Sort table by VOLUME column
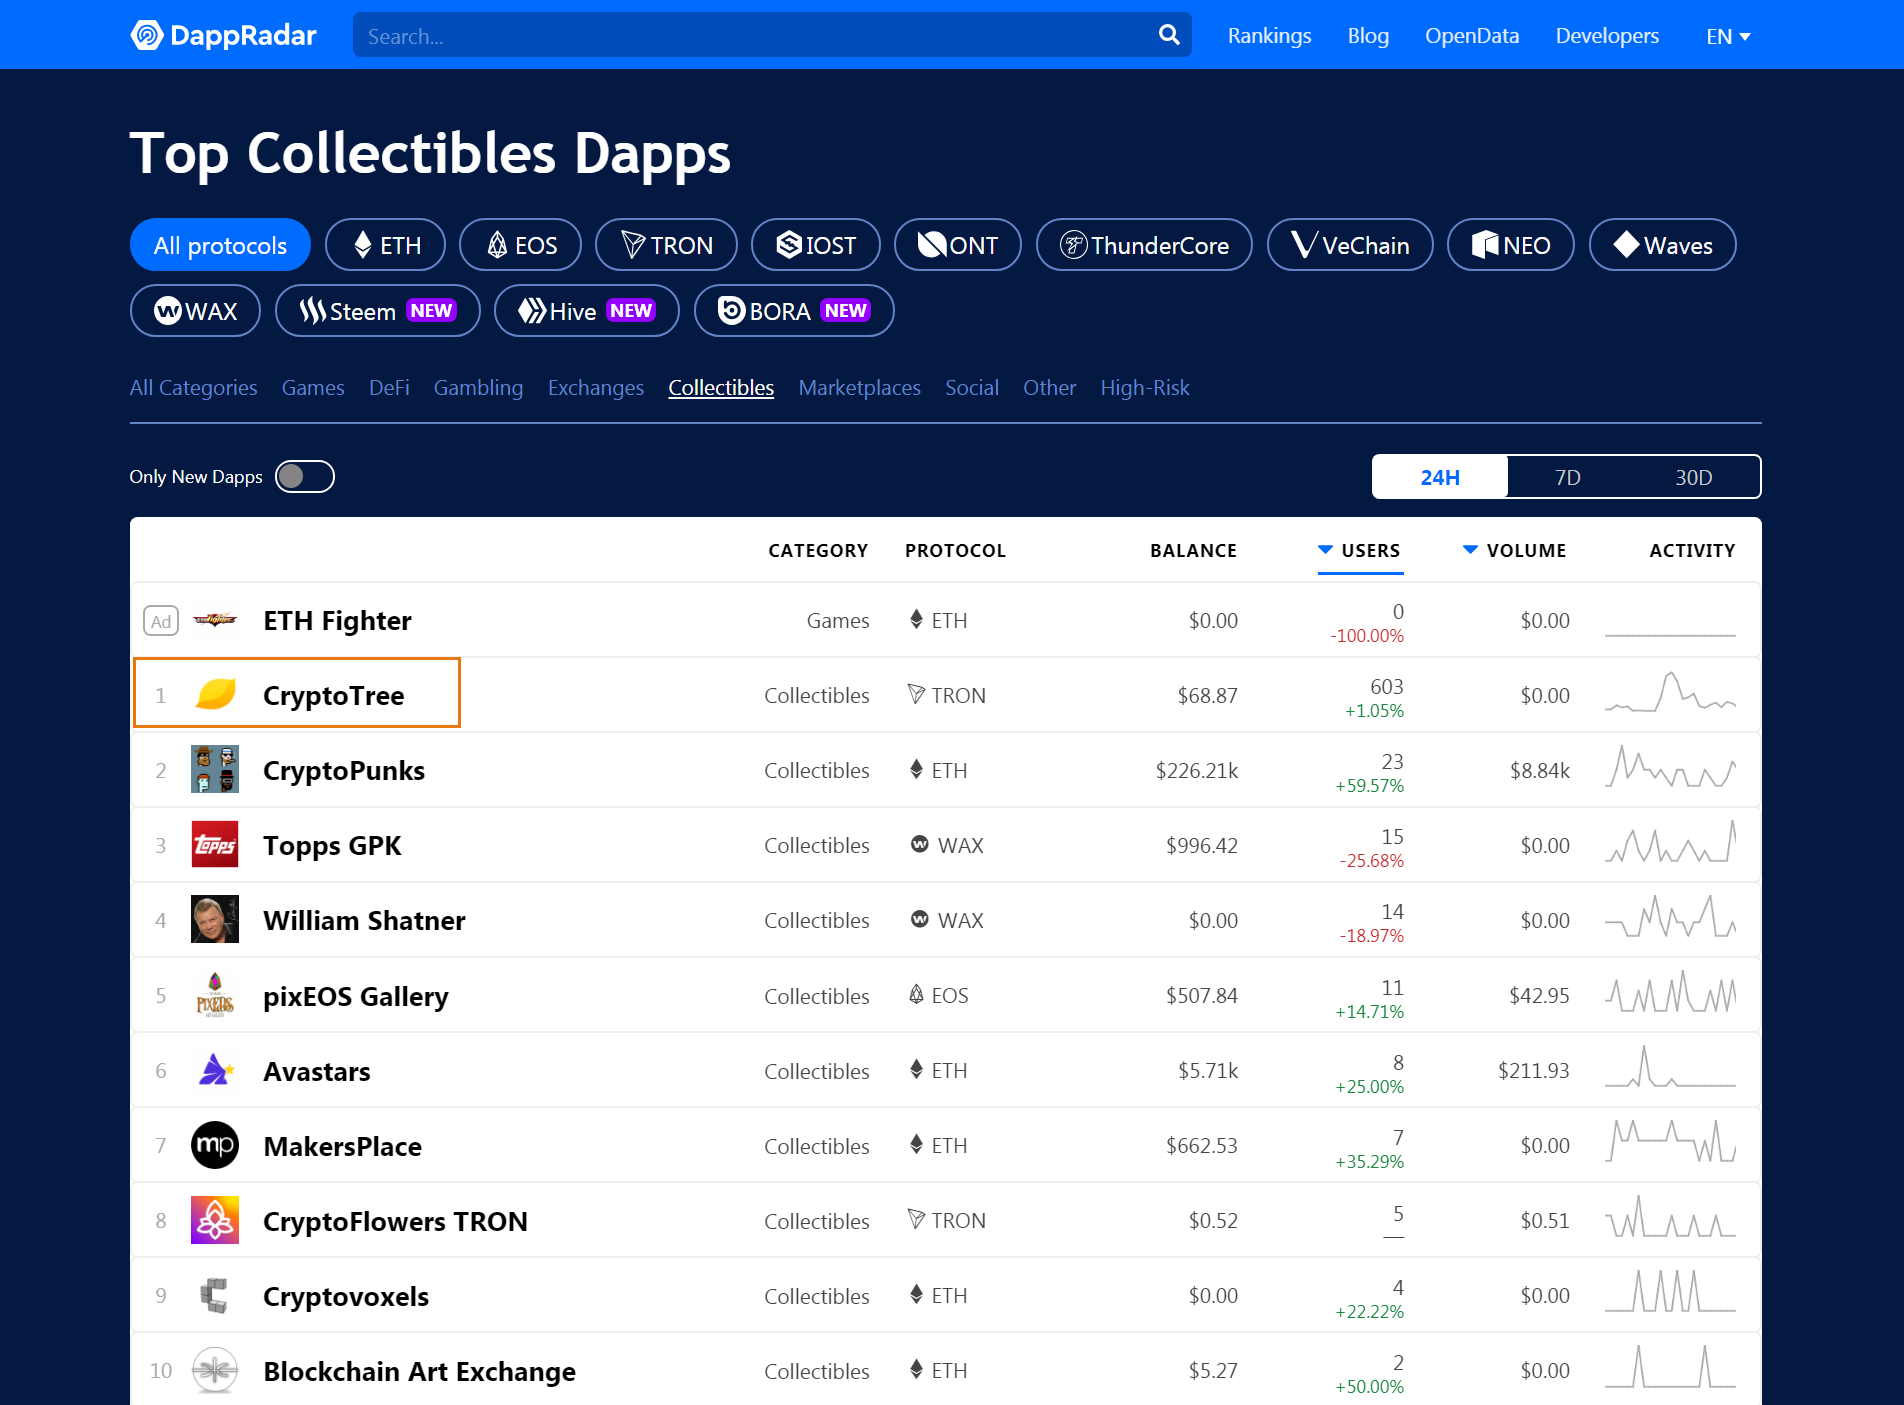Image resolution: width=1904 pixels, height=1405 pixels. click(1514, 550)
